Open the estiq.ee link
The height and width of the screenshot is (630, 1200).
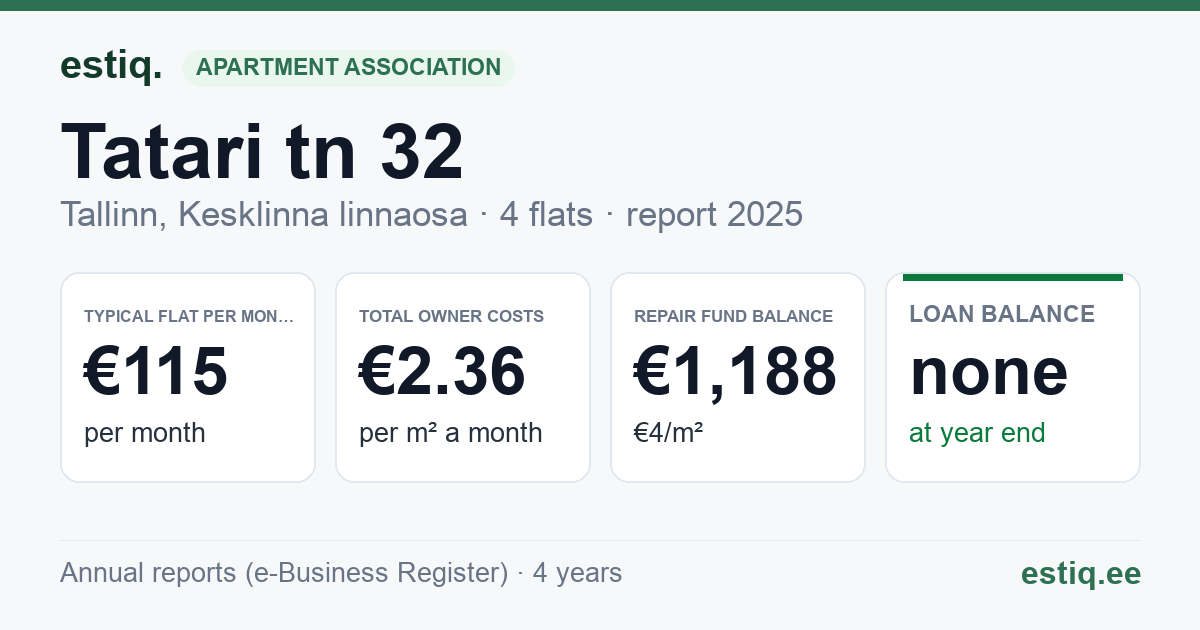pyautogui.click(x=1080, y=573)
